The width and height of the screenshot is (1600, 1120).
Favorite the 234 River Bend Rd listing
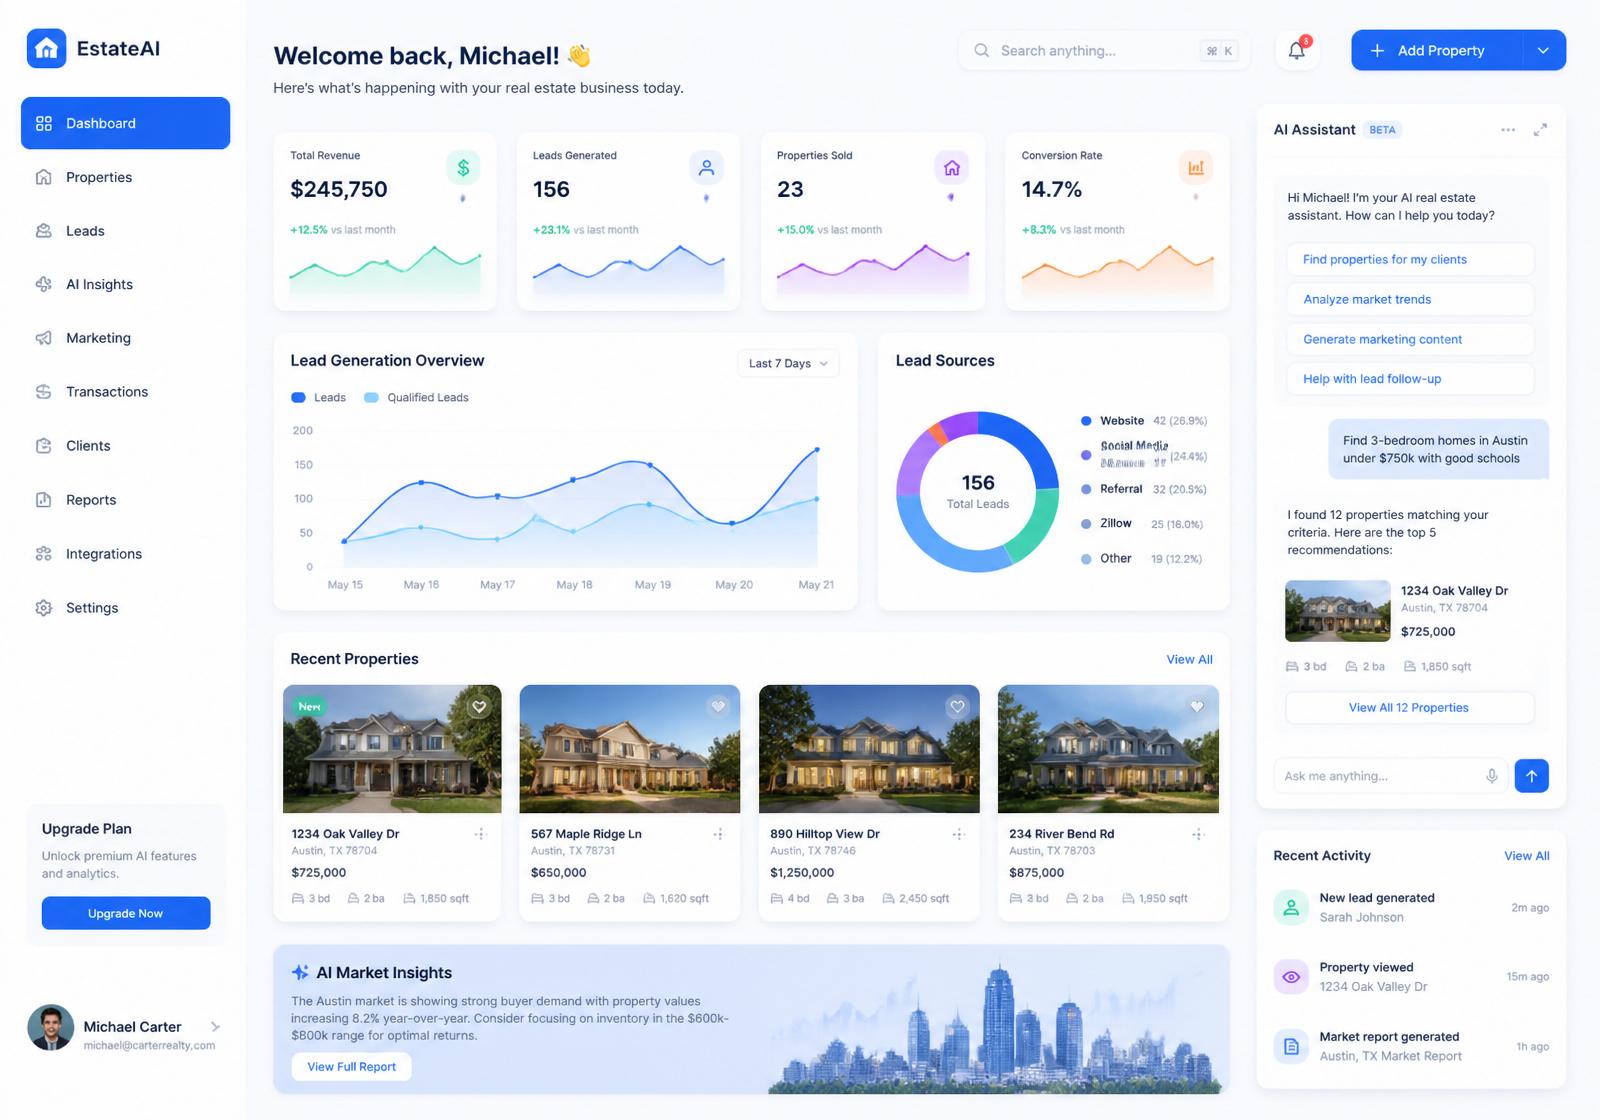coord(1197,707)
